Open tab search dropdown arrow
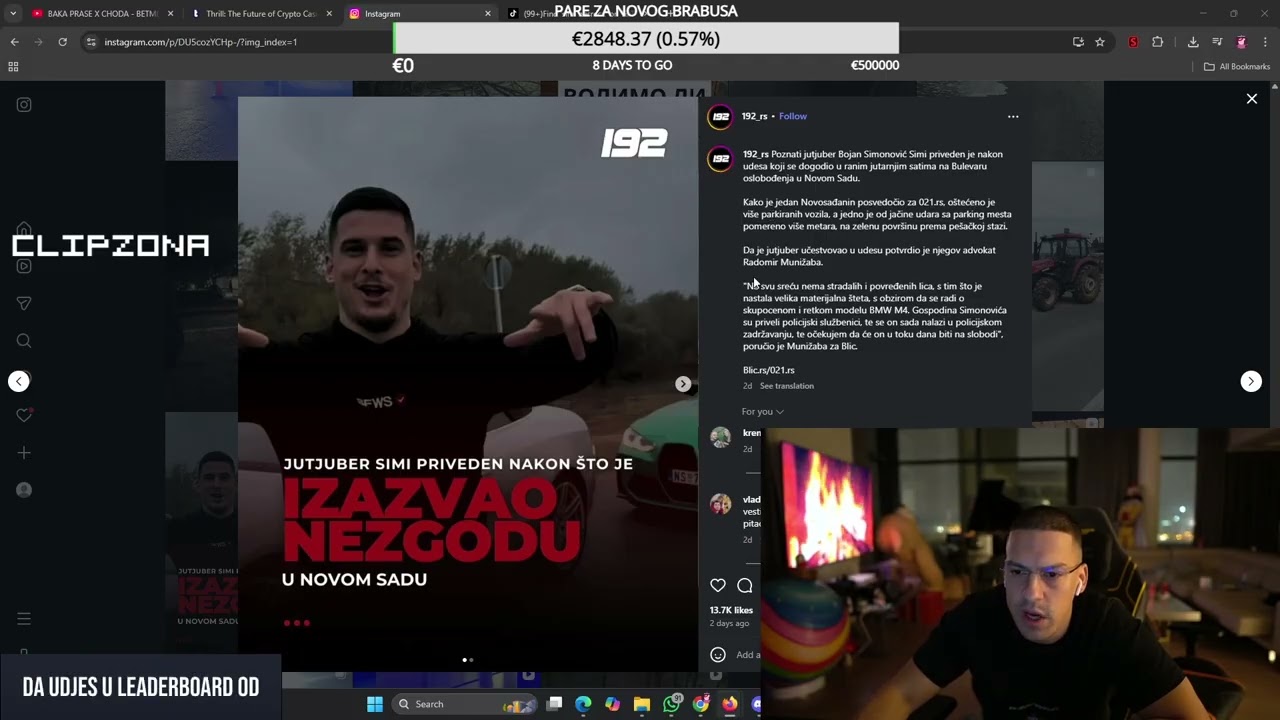Viewport: 1280px width, 720px height. click(13, 14)
